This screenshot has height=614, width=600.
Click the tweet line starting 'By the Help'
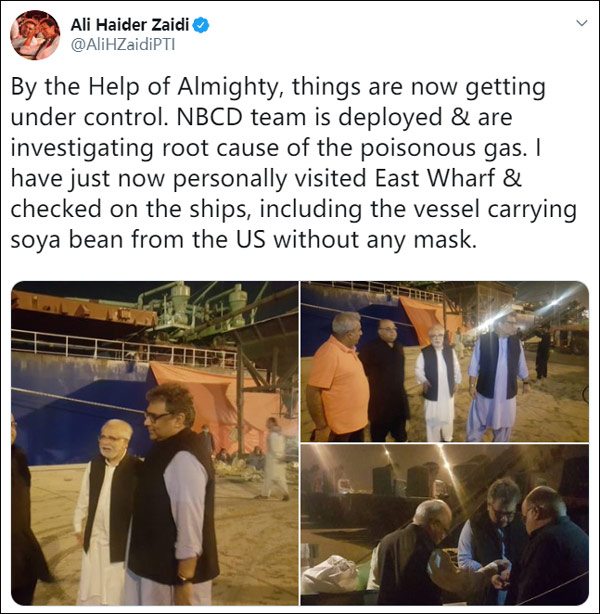pyautogui.click(x=278, y=87)
